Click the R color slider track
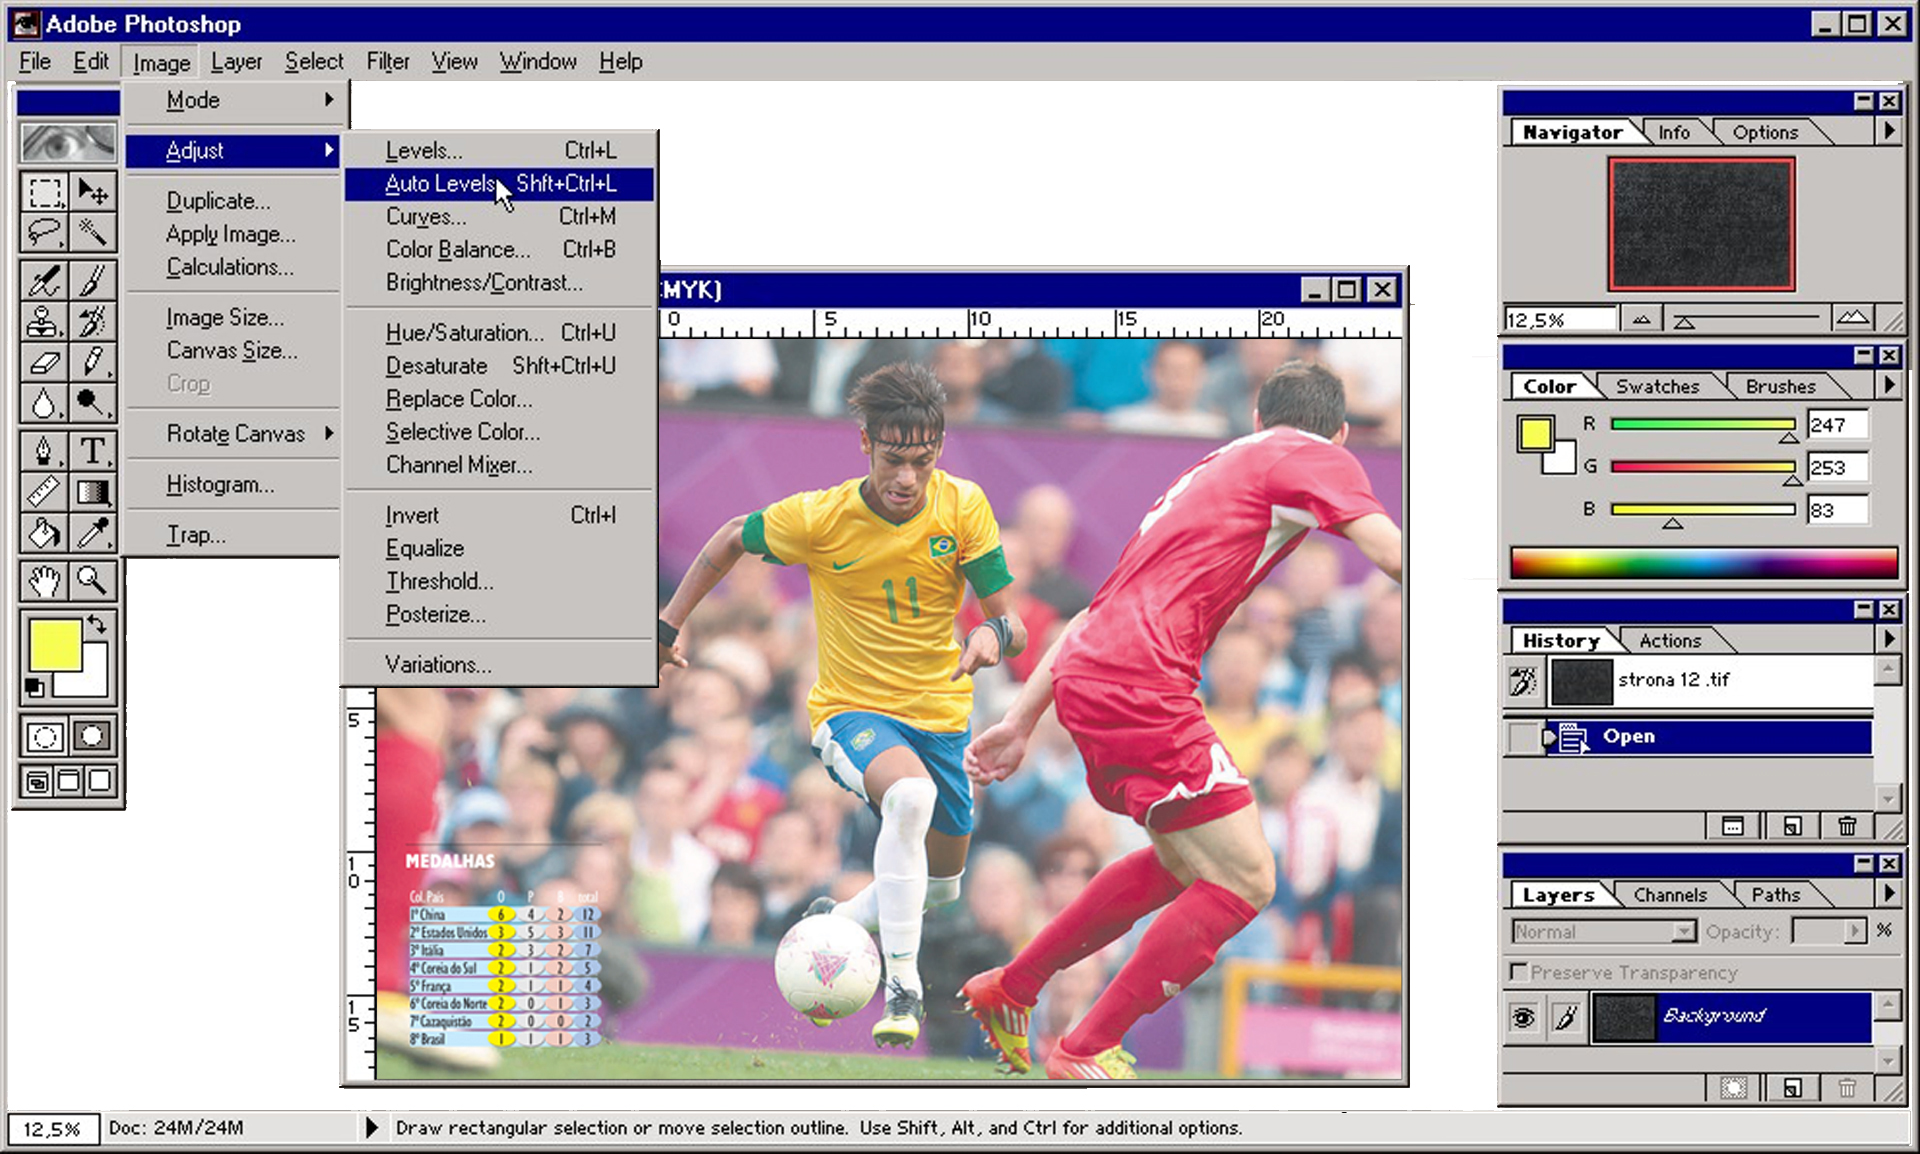 [x=1703, y=424]
